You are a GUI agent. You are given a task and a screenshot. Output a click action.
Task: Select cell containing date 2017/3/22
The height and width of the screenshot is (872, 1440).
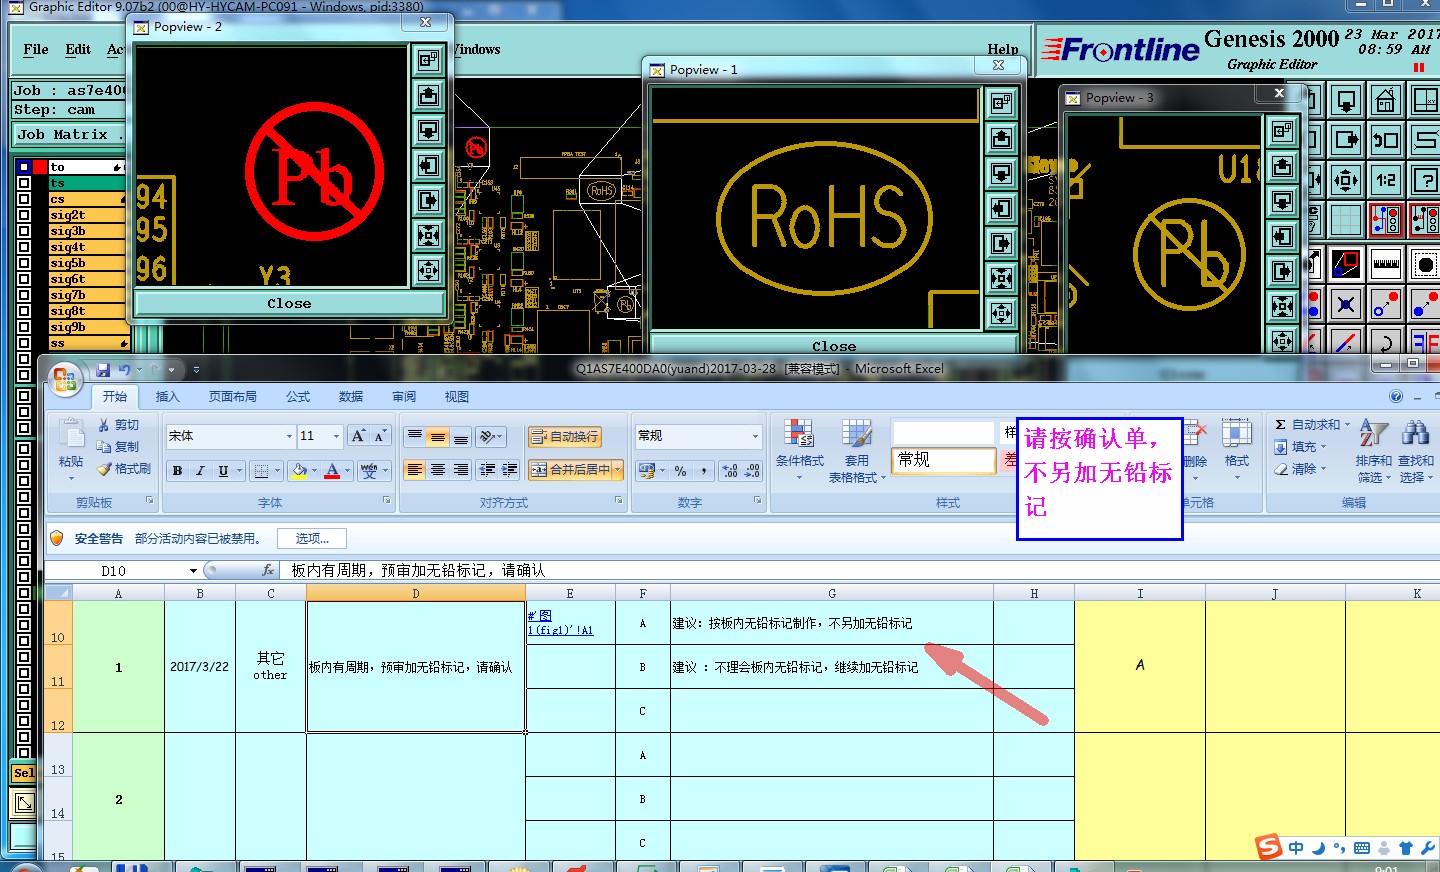[199, 667]
